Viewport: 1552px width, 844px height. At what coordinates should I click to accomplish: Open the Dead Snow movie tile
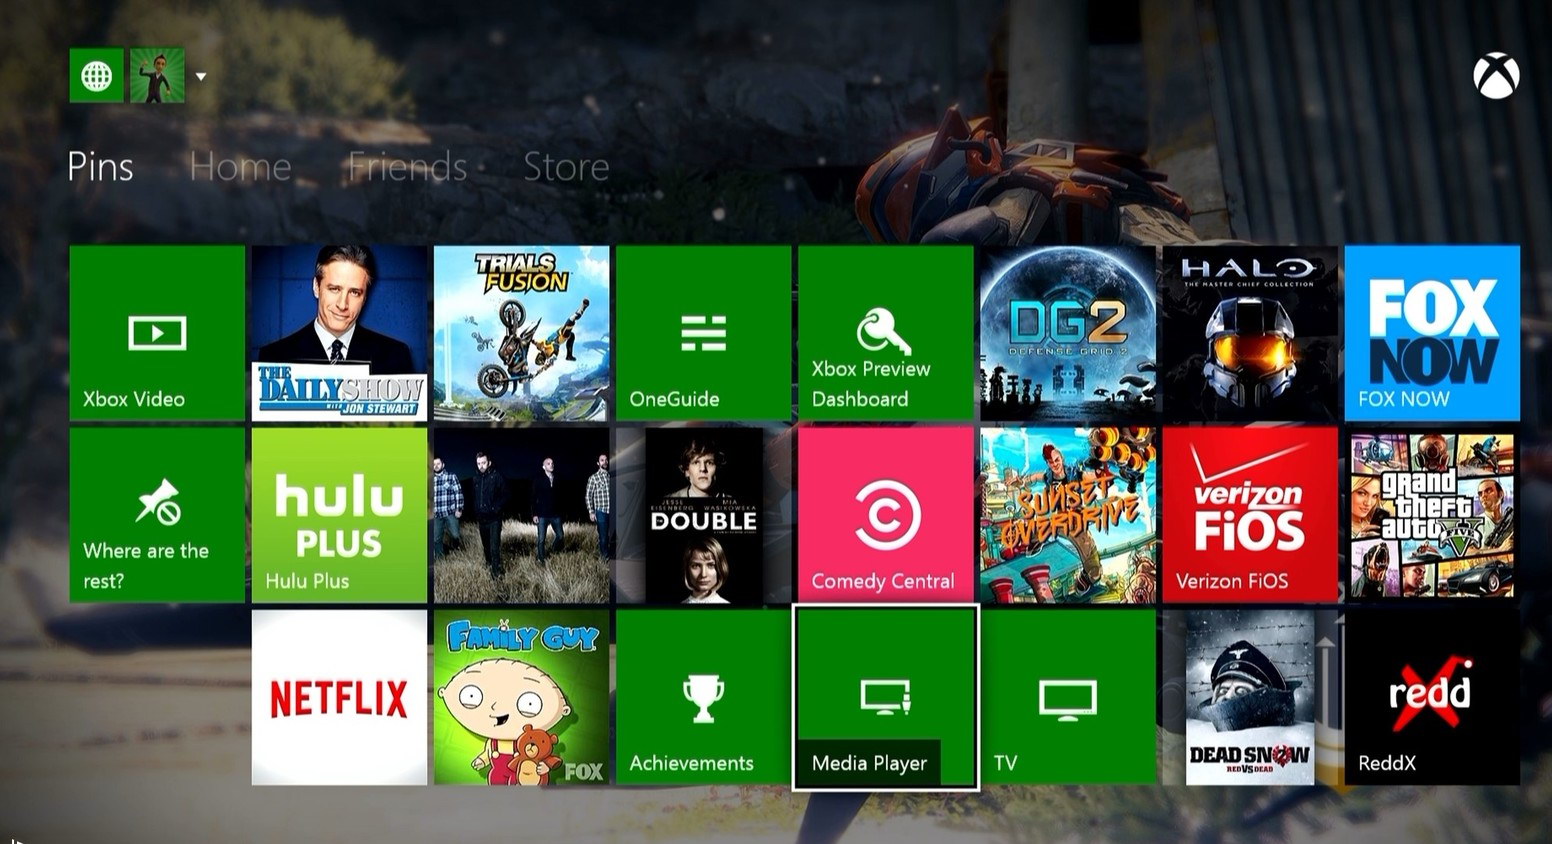tap(1249, 697)
